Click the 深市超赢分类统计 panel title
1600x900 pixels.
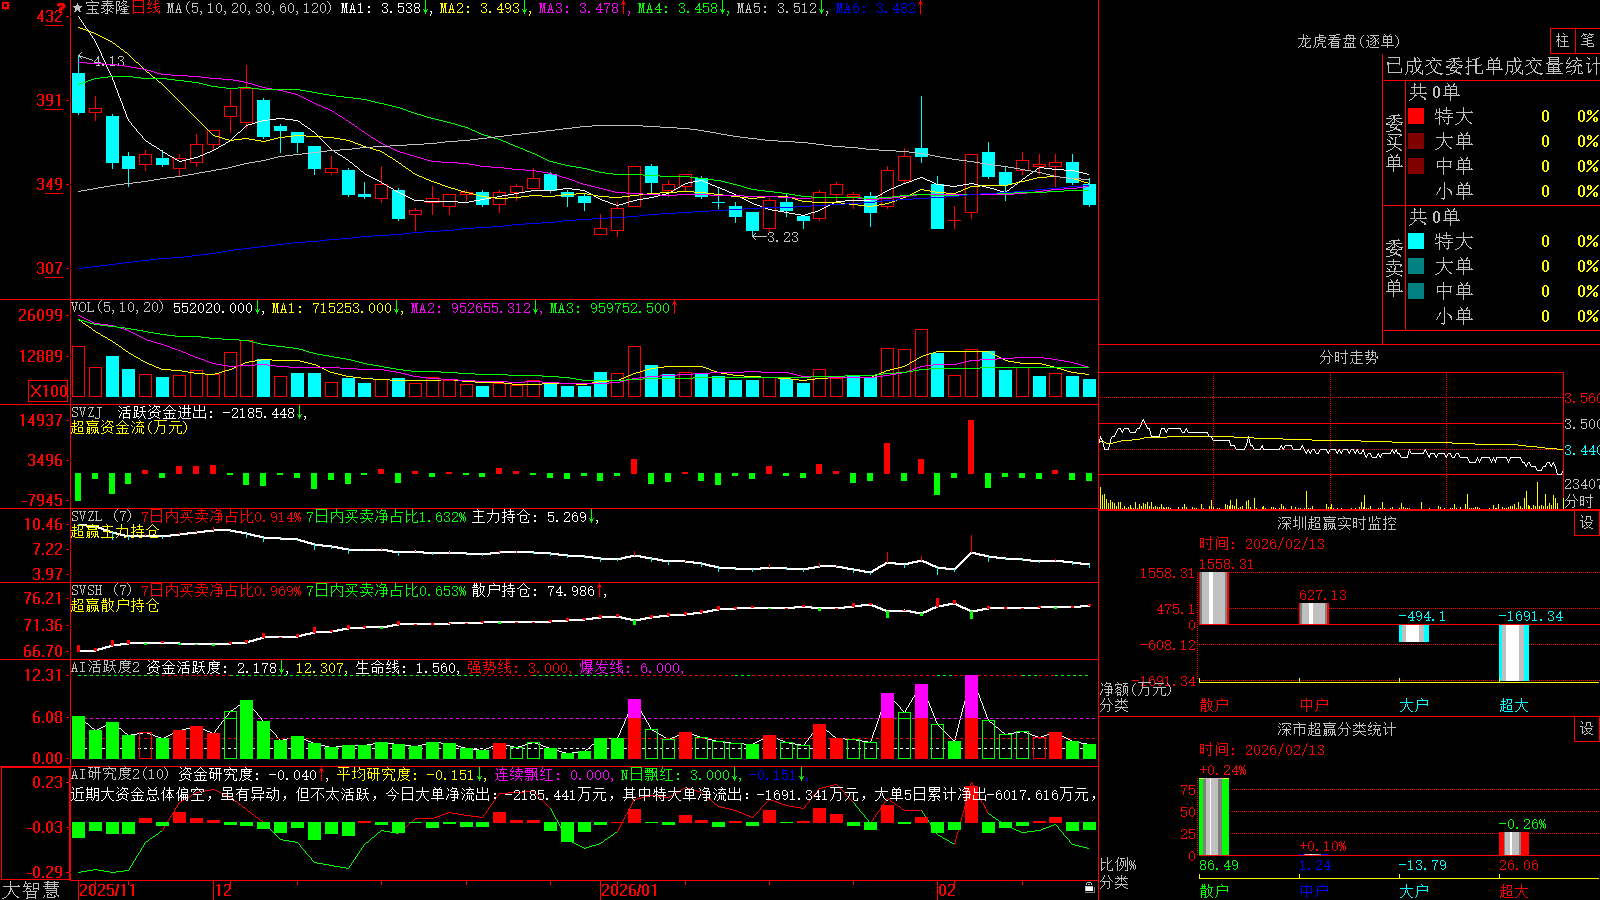click(x=1337, y=729)
